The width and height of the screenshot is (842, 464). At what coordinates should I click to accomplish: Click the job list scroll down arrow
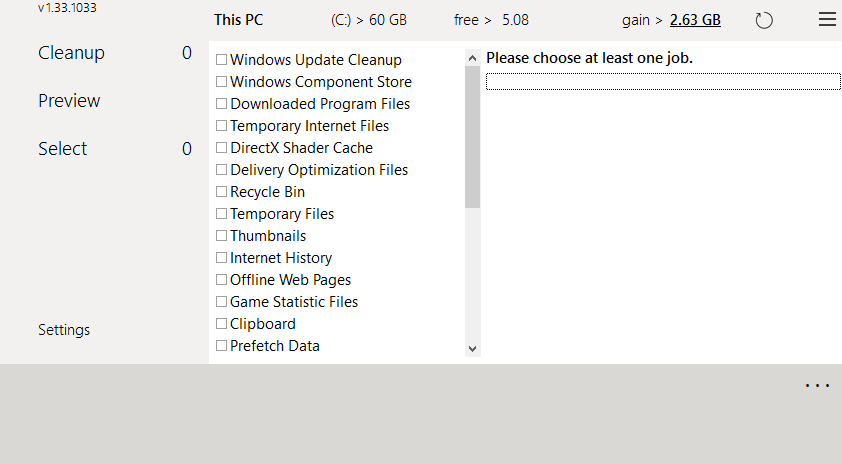click(473, 348)
